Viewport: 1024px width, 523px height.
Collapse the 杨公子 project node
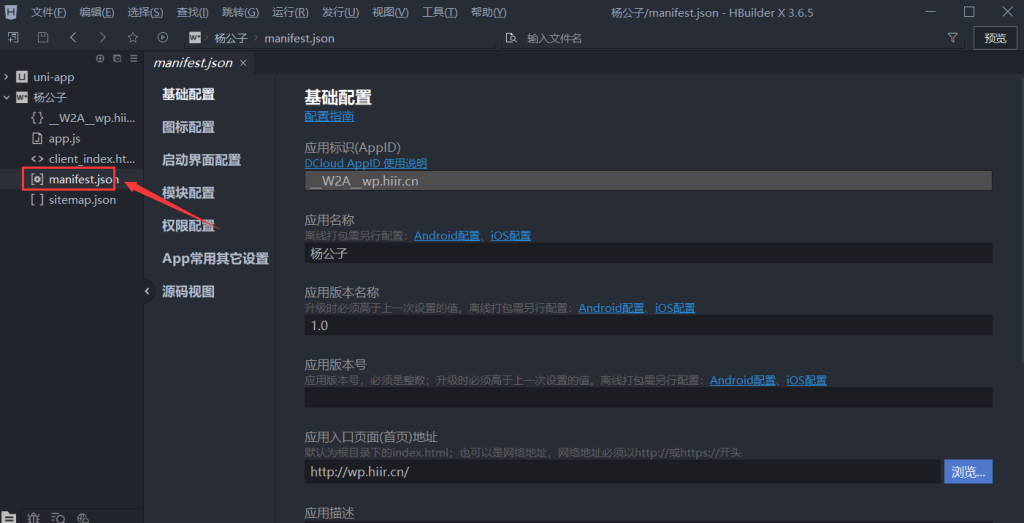point(7,97)
